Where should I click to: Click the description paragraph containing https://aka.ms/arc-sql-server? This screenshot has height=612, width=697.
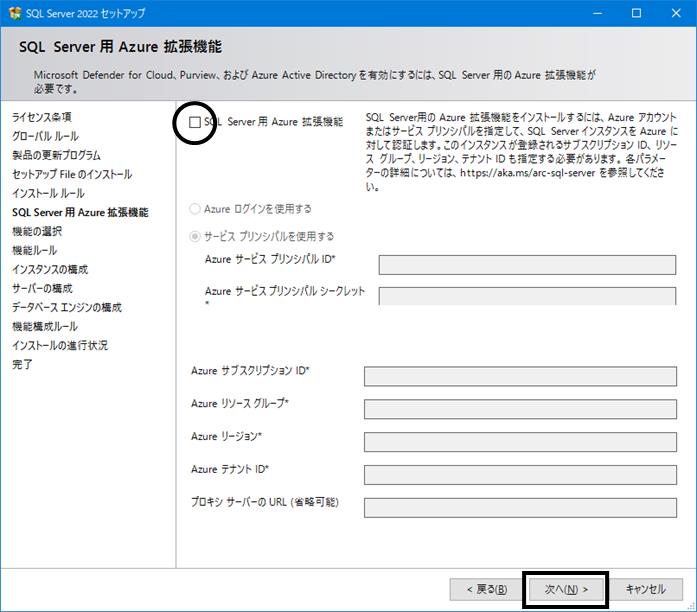[x=522, y=152]
